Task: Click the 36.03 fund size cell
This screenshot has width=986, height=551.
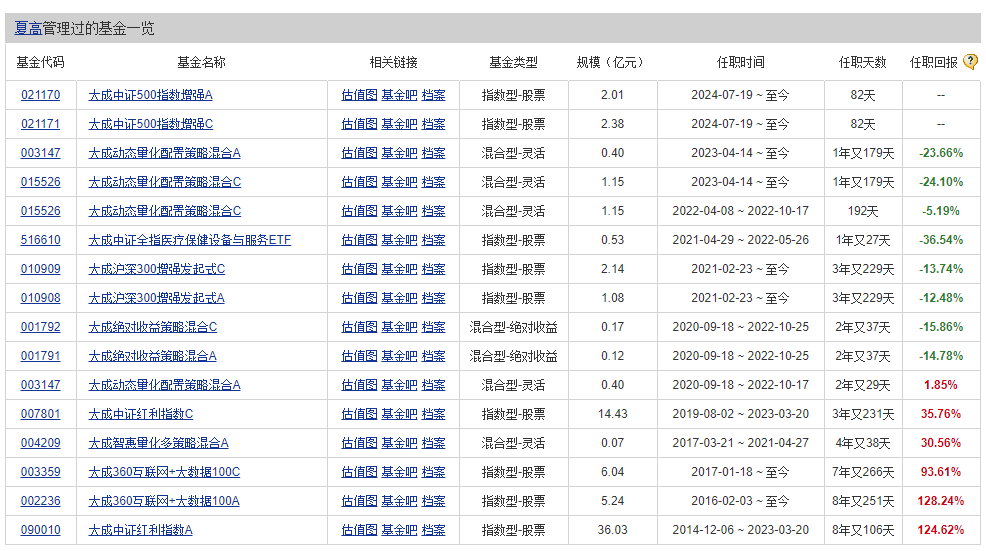Action: (612, 530)
